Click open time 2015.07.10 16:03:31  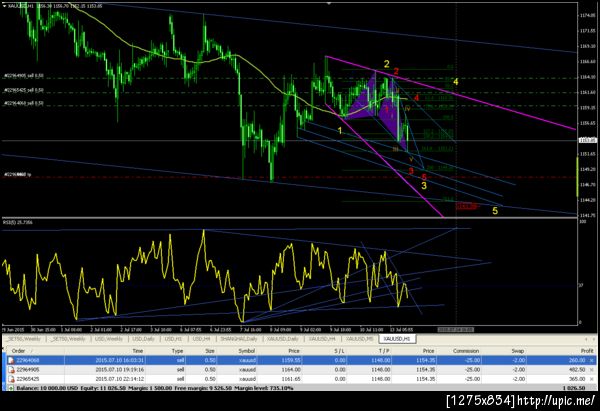(x=119, y=360)
